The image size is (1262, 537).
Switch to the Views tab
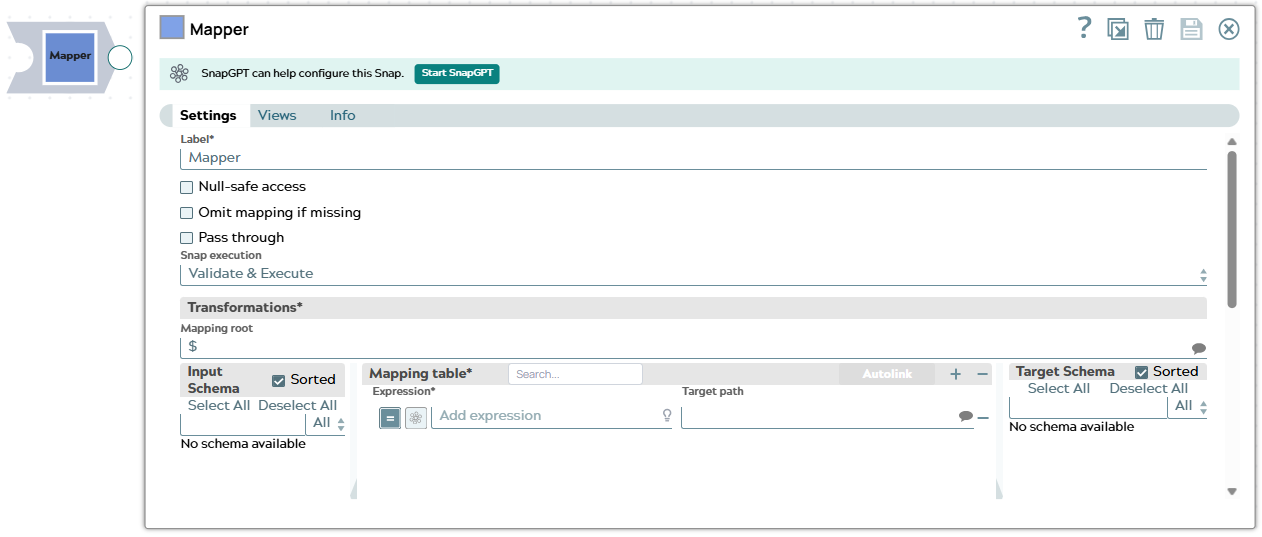click(277, 115)
